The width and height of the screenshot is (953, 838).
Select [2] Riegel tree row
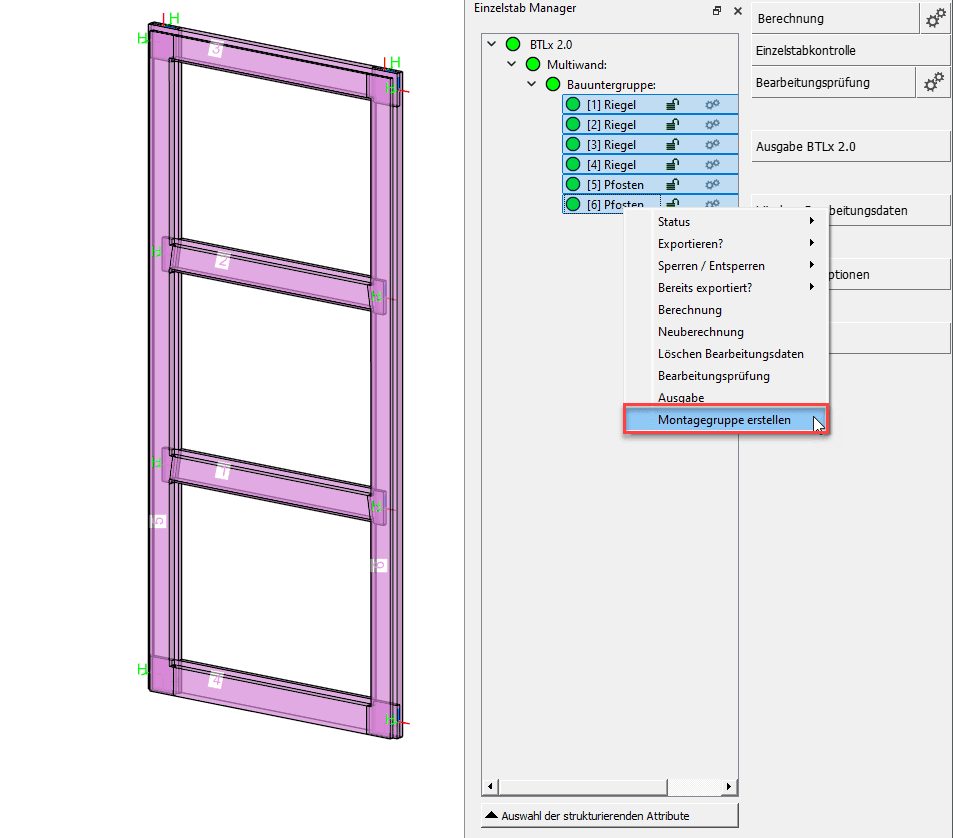pyautogui.click(x=650, y=125)
